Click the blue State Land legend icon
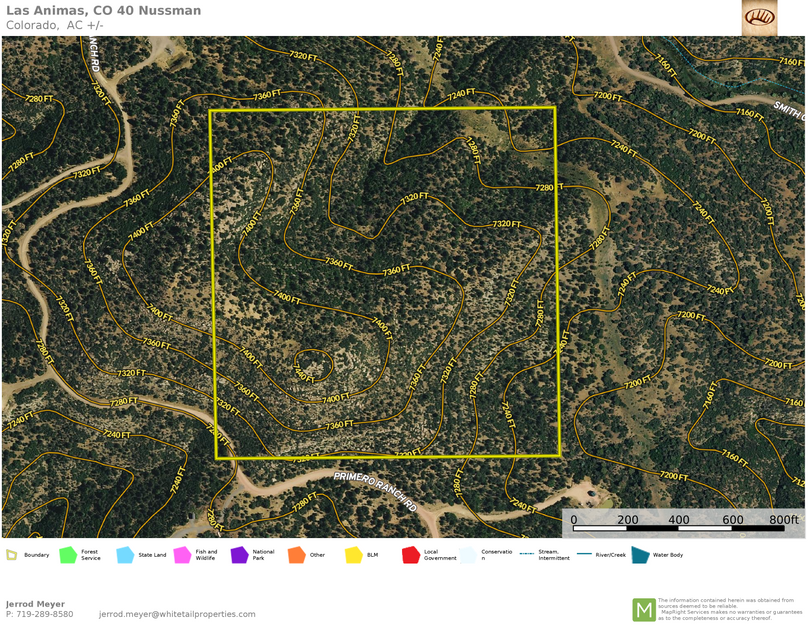This screenshot has height=625, width=808. pyautogui.click(x=125, y=555)
